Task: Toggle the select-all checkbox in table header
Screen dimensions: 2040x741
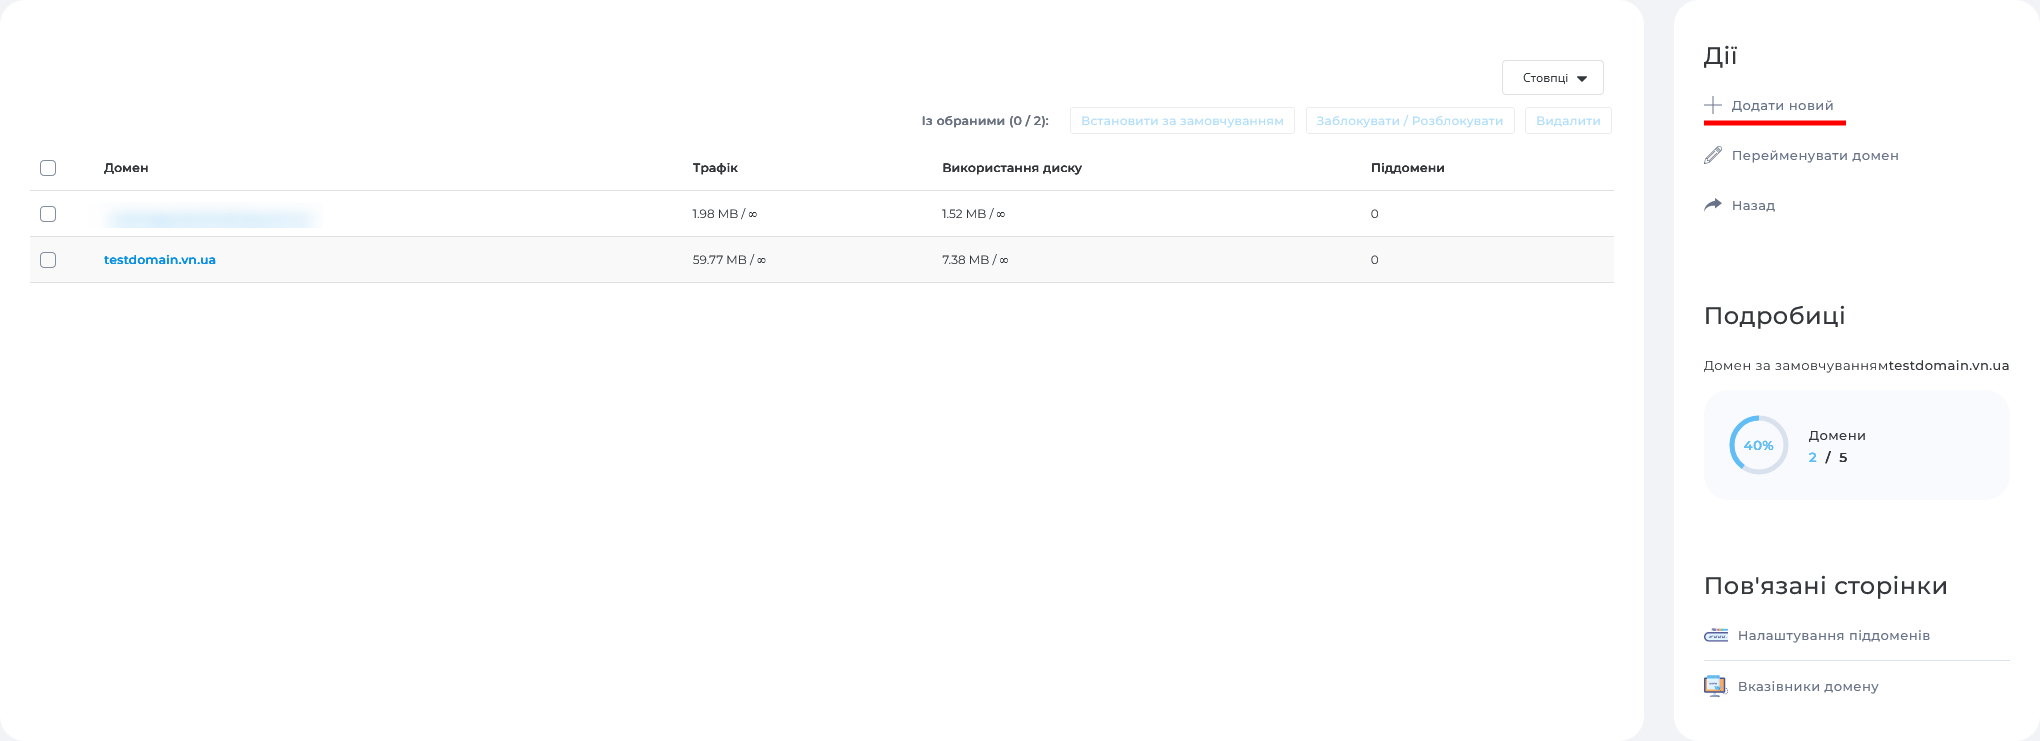Action: pos(48,168)
